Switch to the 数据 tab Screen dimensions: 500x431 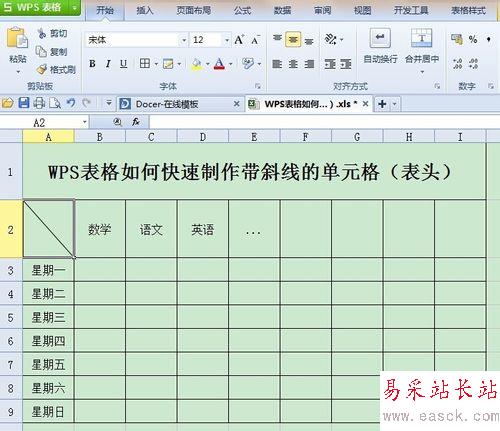click(x=282, y=10)
